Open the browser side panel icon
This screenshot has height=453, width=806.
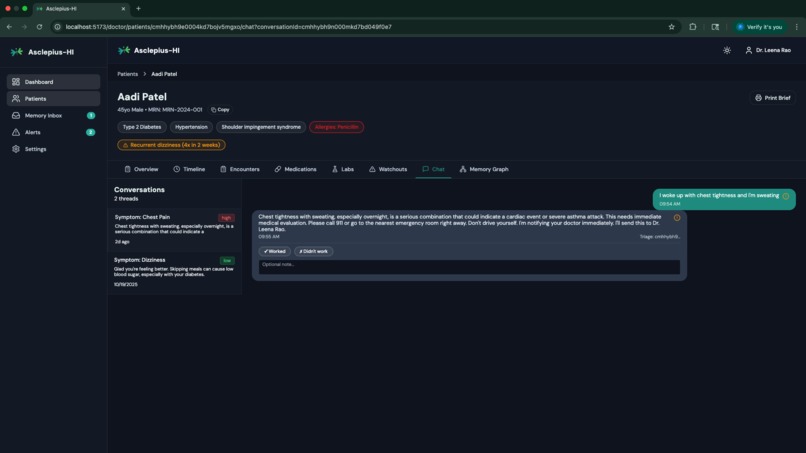715,27
